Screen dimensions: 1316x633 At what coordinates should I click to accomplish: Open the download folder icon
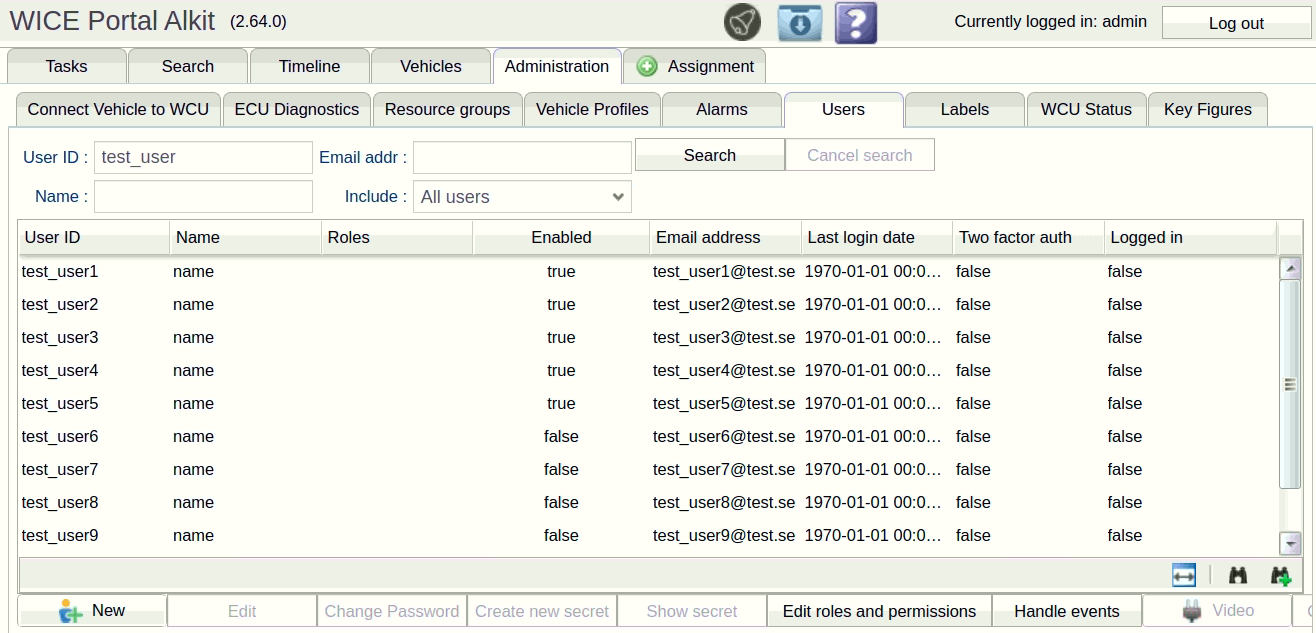[799, 22]
